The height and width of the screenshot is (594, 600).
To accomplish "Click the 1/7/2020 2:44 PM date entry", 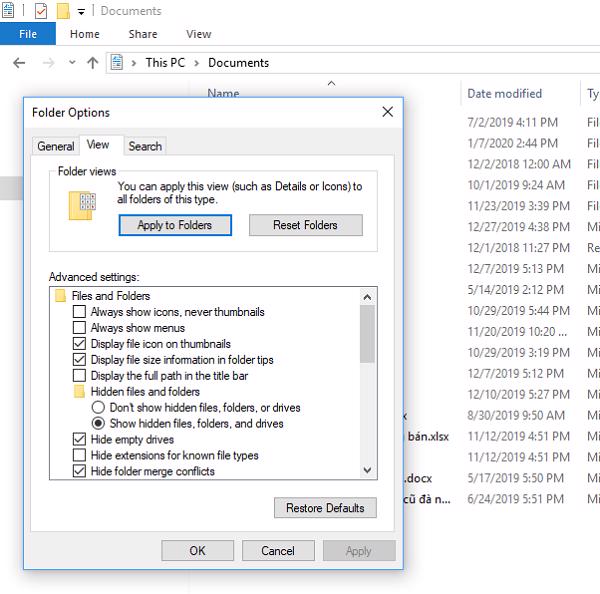I will tap(512, 143).
